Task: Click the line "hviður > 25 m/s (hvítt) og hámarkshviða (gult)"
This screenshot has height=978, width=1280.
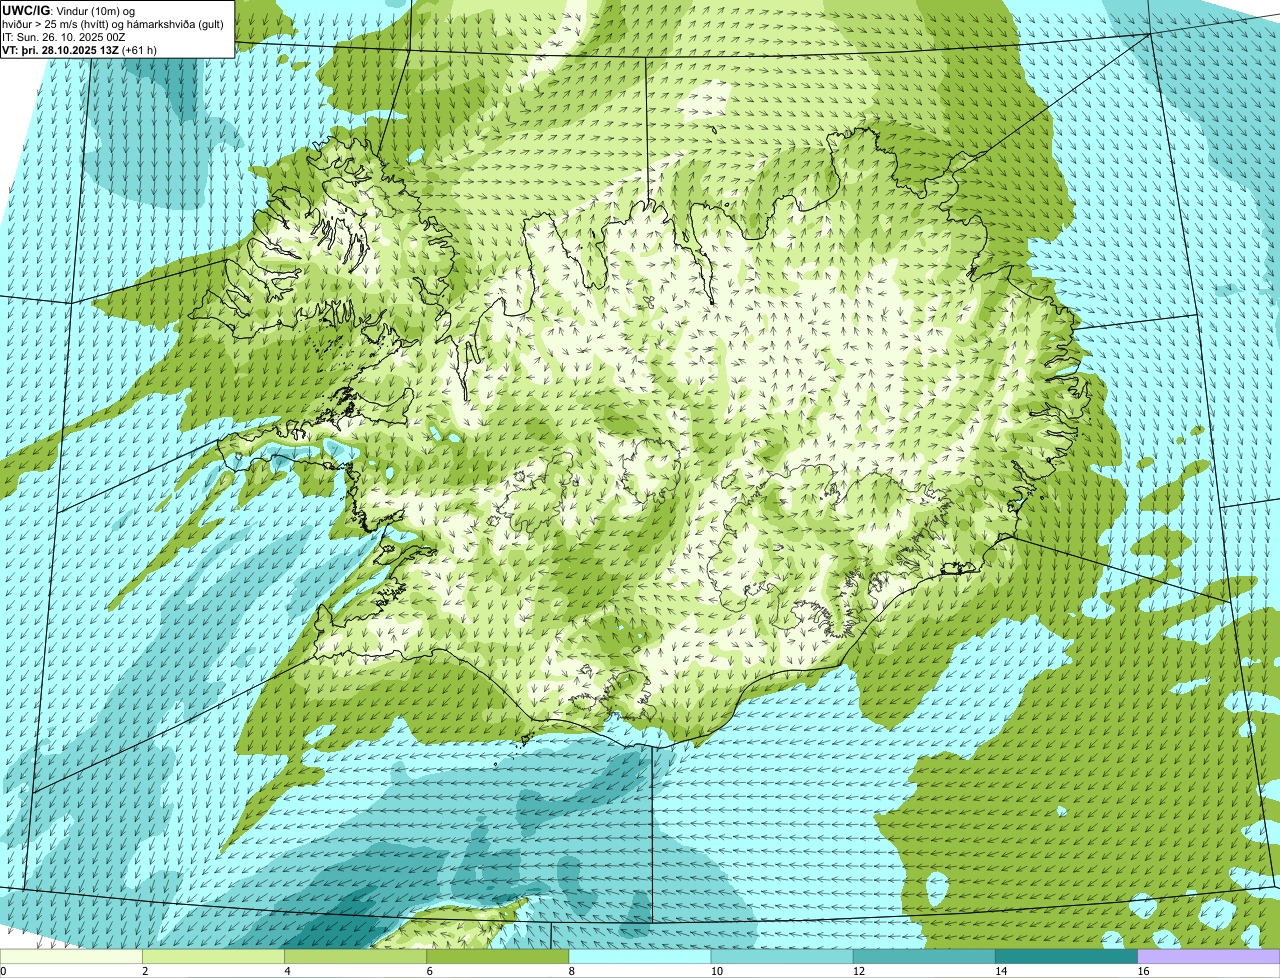Action: click(113, 24)
